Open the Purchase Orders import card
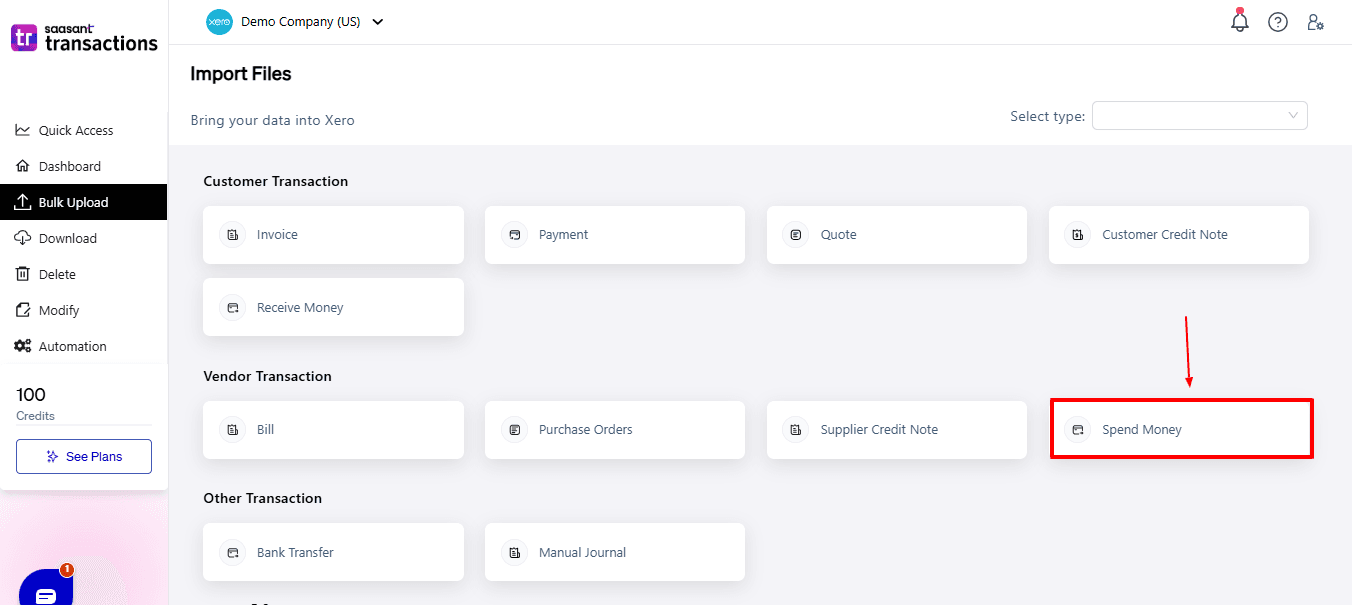 click(x=615, y=430)
